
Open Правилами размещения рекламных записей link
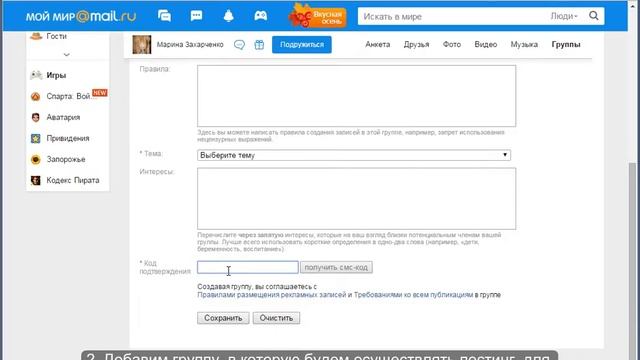point(271,295)
